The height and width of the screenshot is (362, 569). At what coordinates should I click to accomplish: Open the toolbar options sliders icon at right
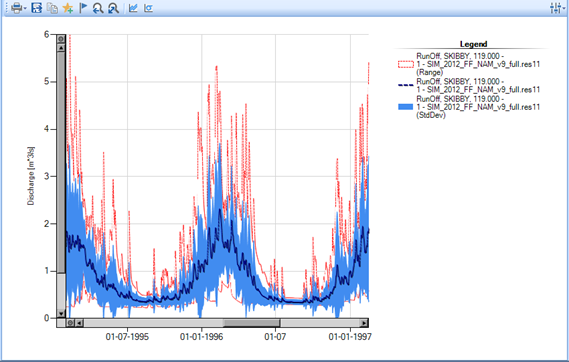tap(556, 8)
